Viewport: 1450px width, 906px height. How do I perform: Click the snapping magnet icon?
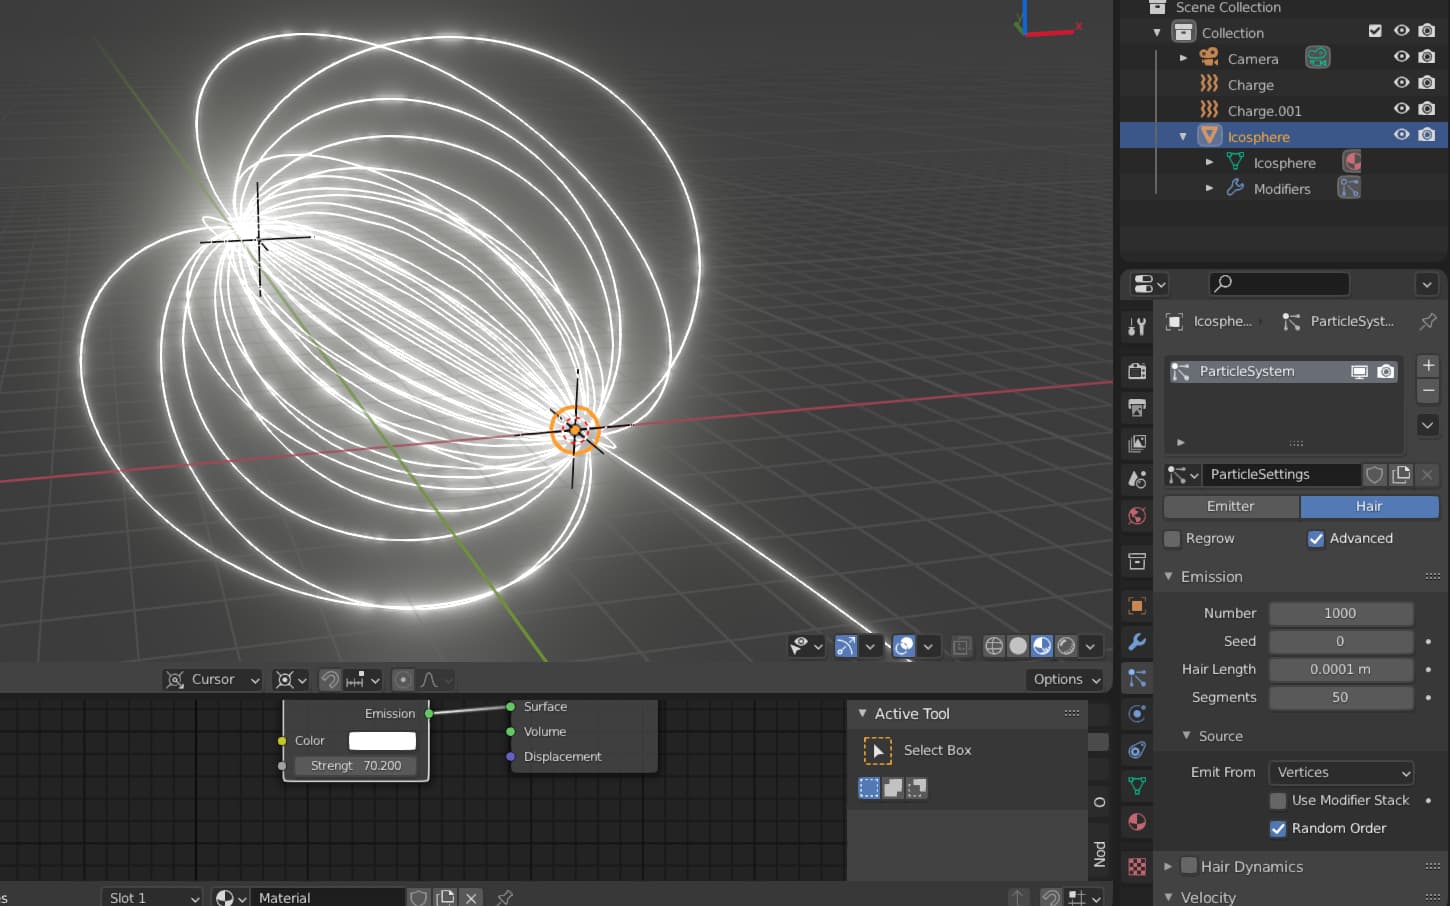tap(330, 680)
